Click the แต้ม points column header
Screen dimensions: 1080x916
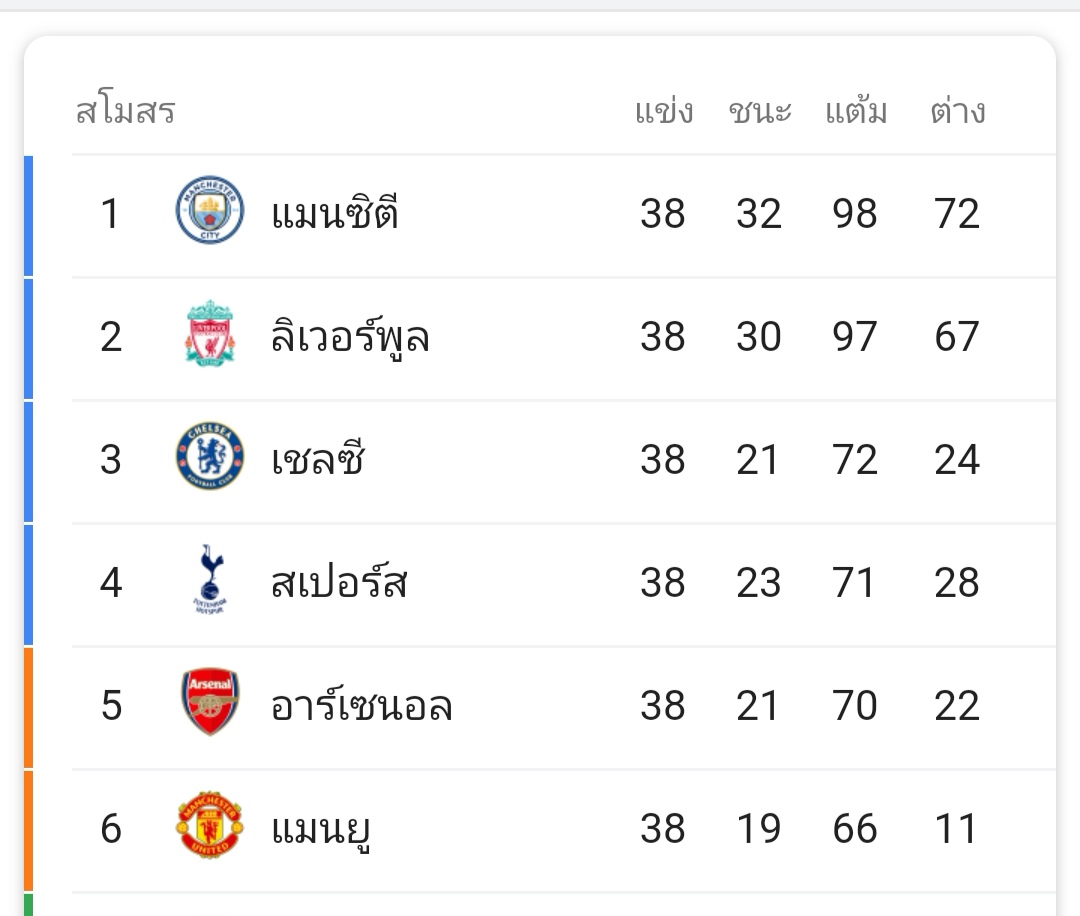click(856, 111)
